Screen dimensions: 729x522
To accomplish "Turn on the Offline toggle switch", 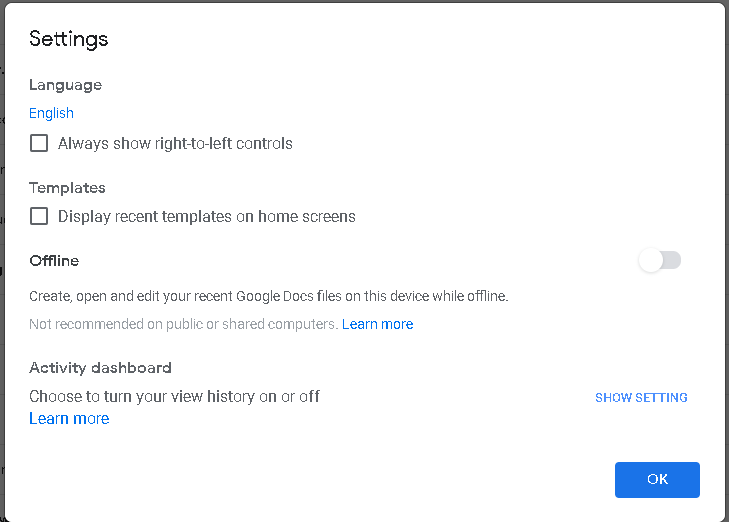I will pyautogui.click(x=659, y=260).
